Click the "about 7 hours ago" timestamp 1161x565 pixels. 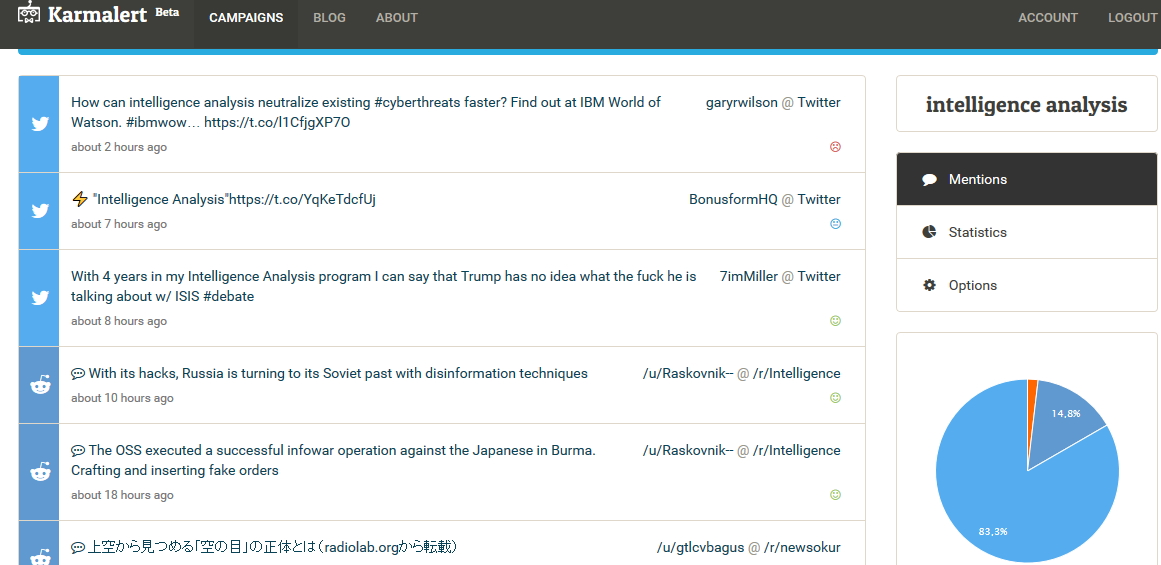click(x=119, y=224)
